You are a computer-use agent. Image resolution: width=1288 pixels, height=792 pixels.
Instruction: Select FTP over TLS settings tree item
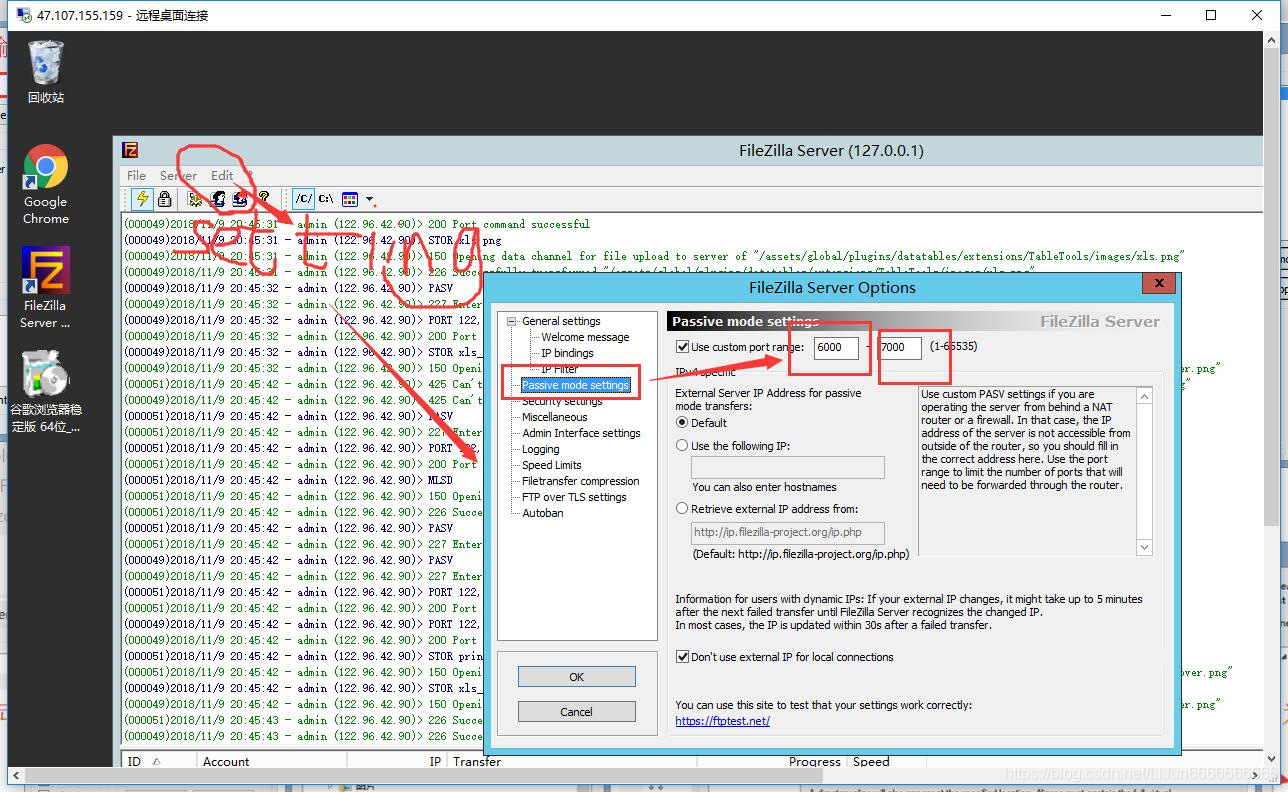point(574,497)
